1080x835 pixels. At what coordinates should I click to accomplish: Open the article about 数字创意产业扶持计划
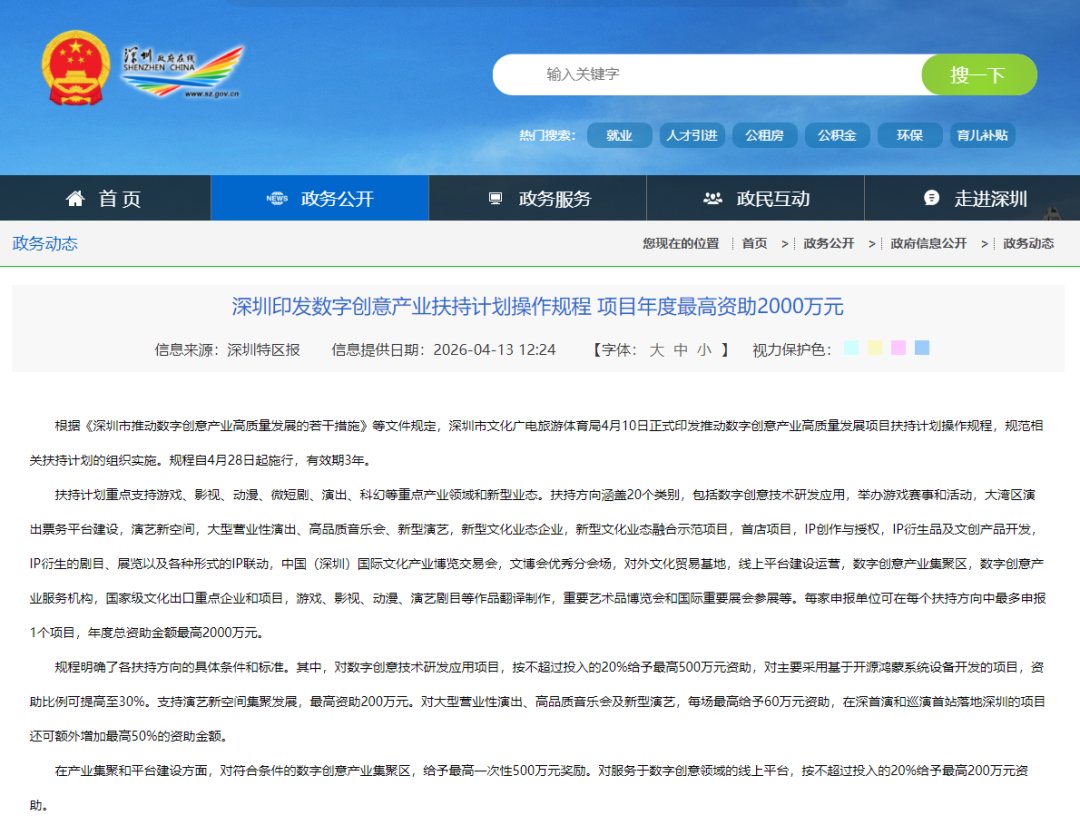[540, 307]
